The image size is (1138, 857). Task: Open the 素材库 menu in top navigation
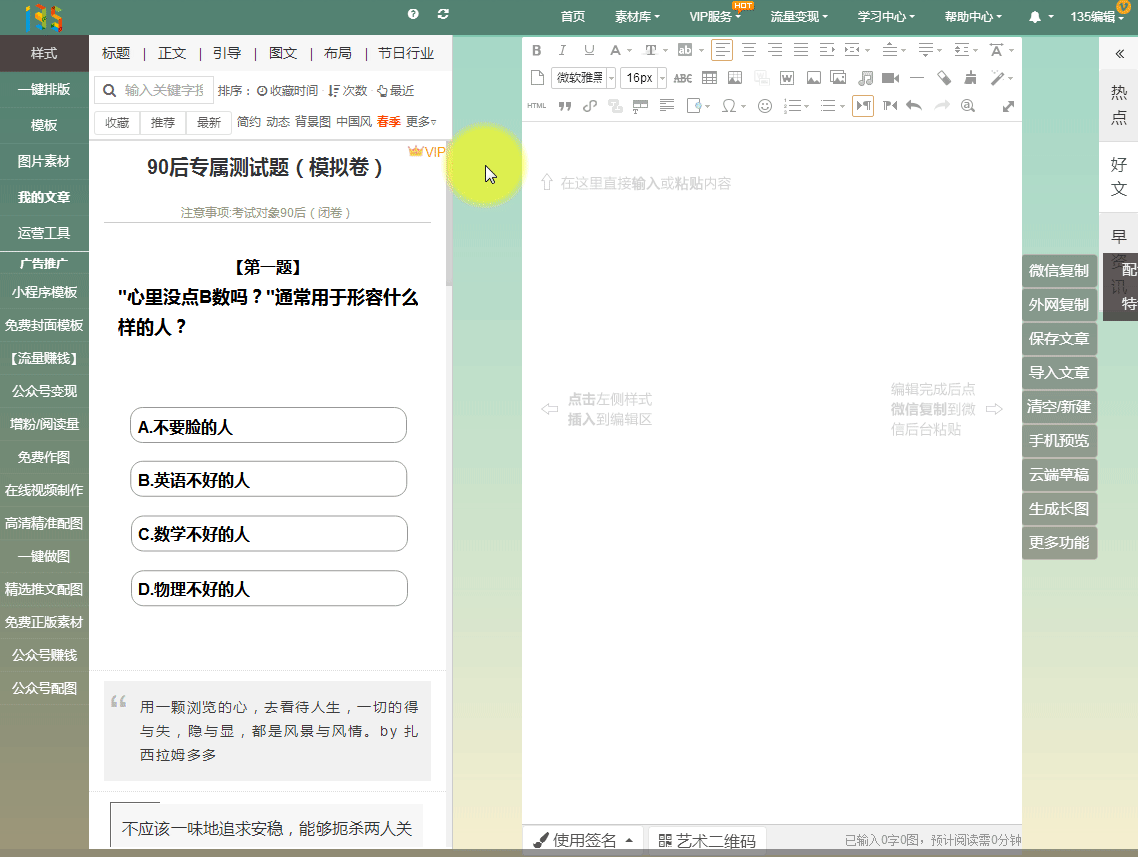click(637, 17)
